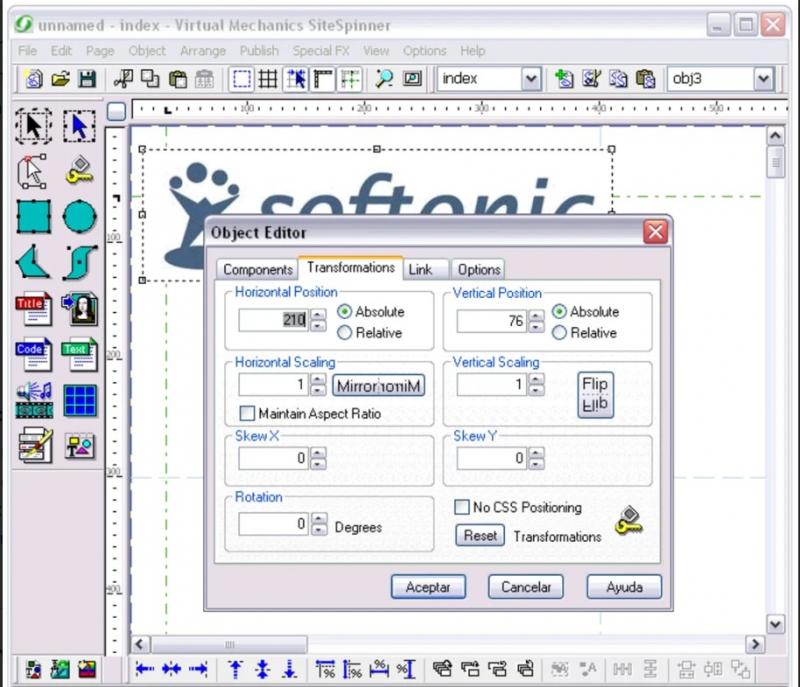Select the group selection arrow tool
This screenshot has width=800, height=687.
[x=33, y=125]
